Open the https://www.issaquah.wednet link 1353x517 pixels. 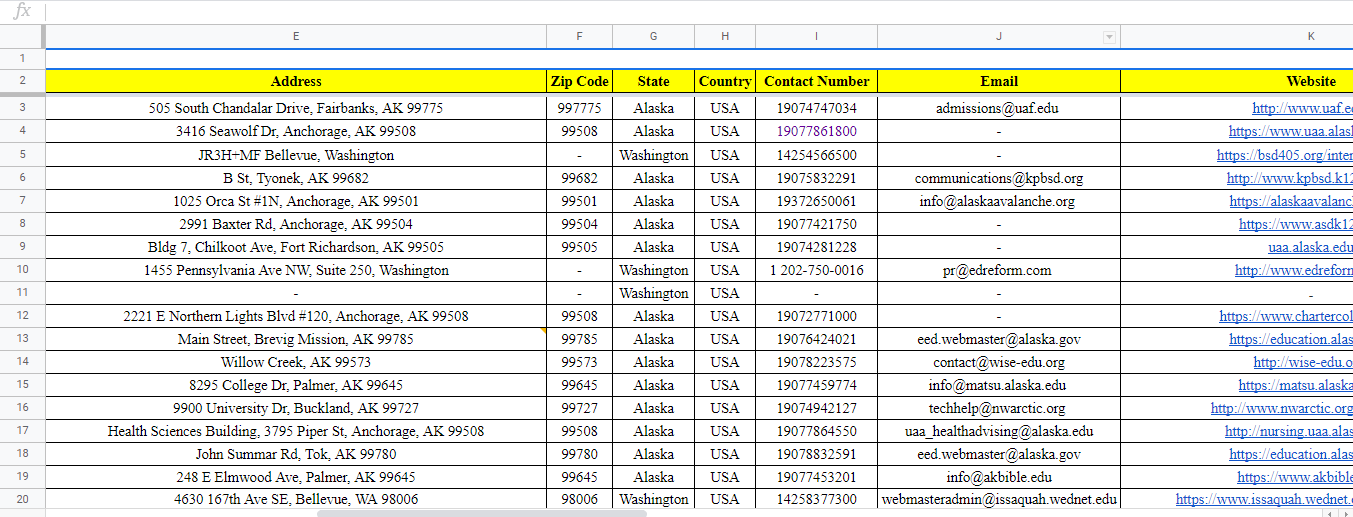click(x=1264, y=499)
